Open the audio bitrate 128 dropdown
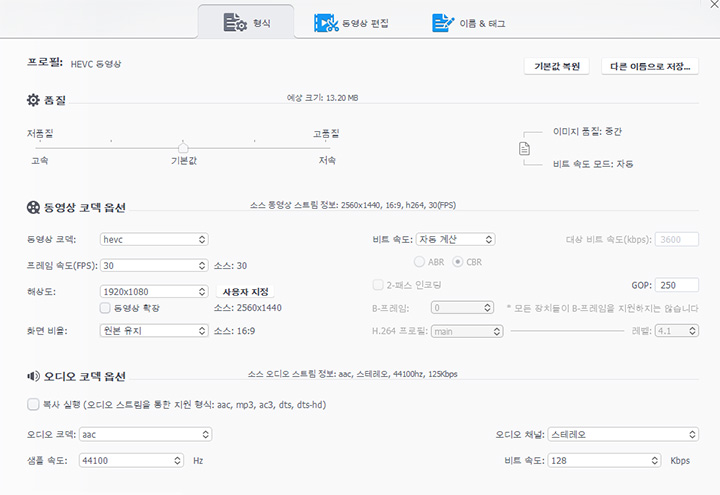 tap(604, 461)
